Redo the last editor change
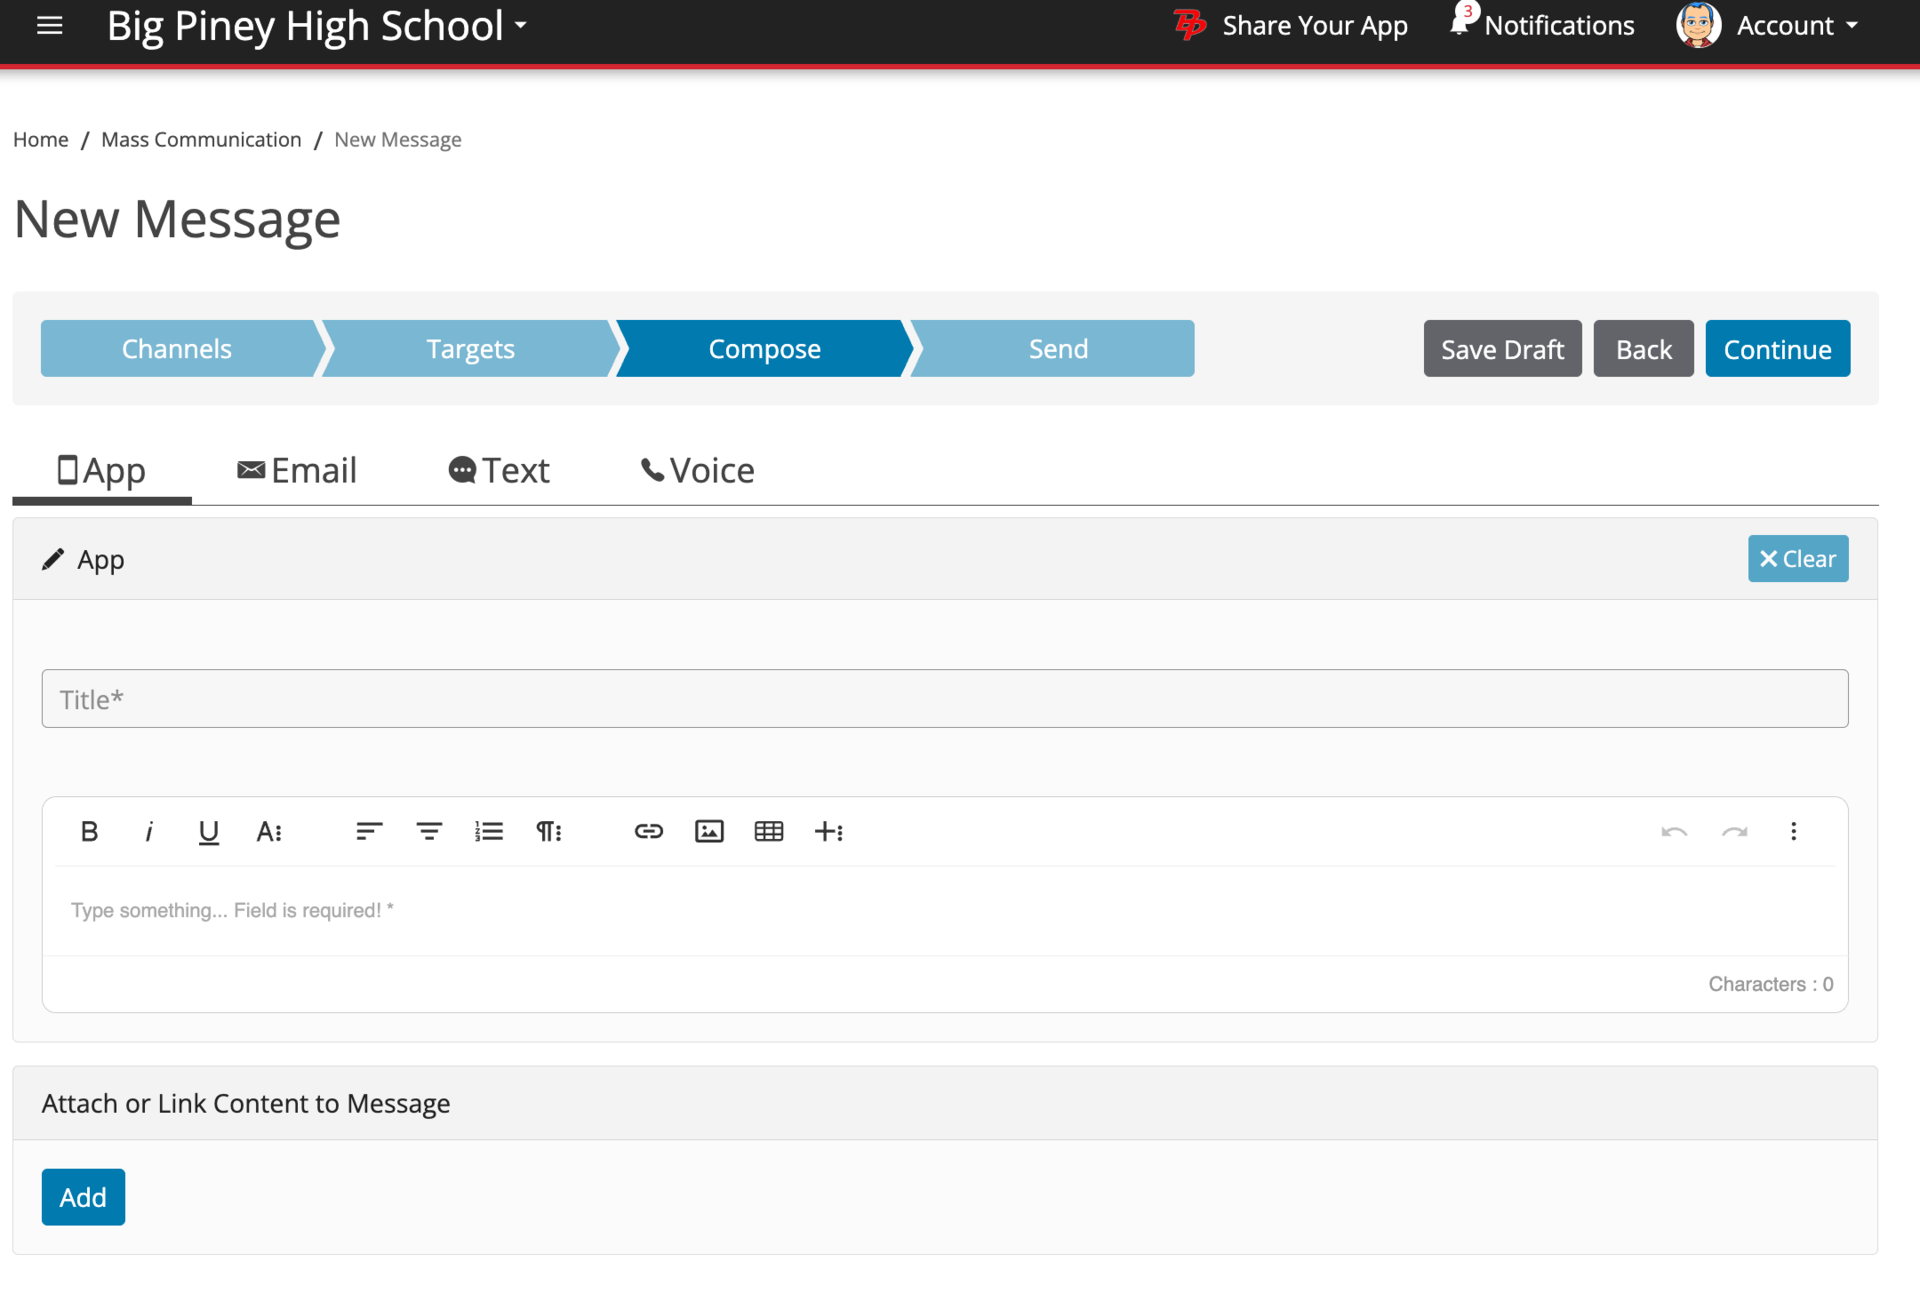1920x1294 pixels. [x=1734, y=831]
